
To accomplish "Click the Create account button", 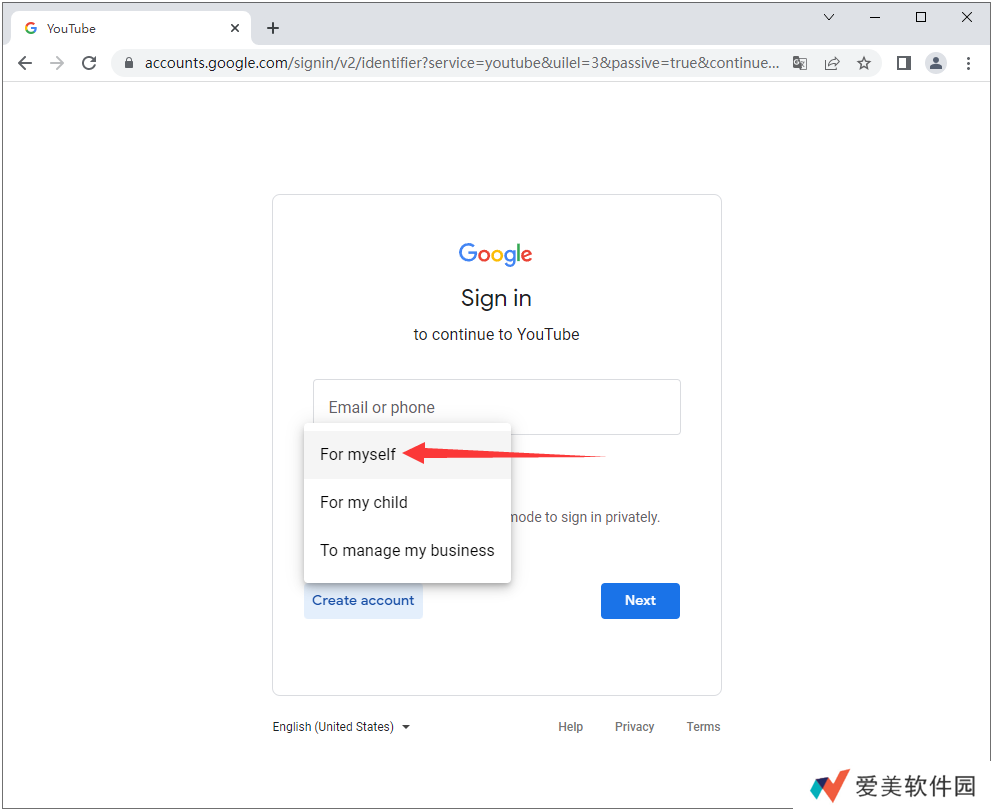I will (x=363, y=601).
